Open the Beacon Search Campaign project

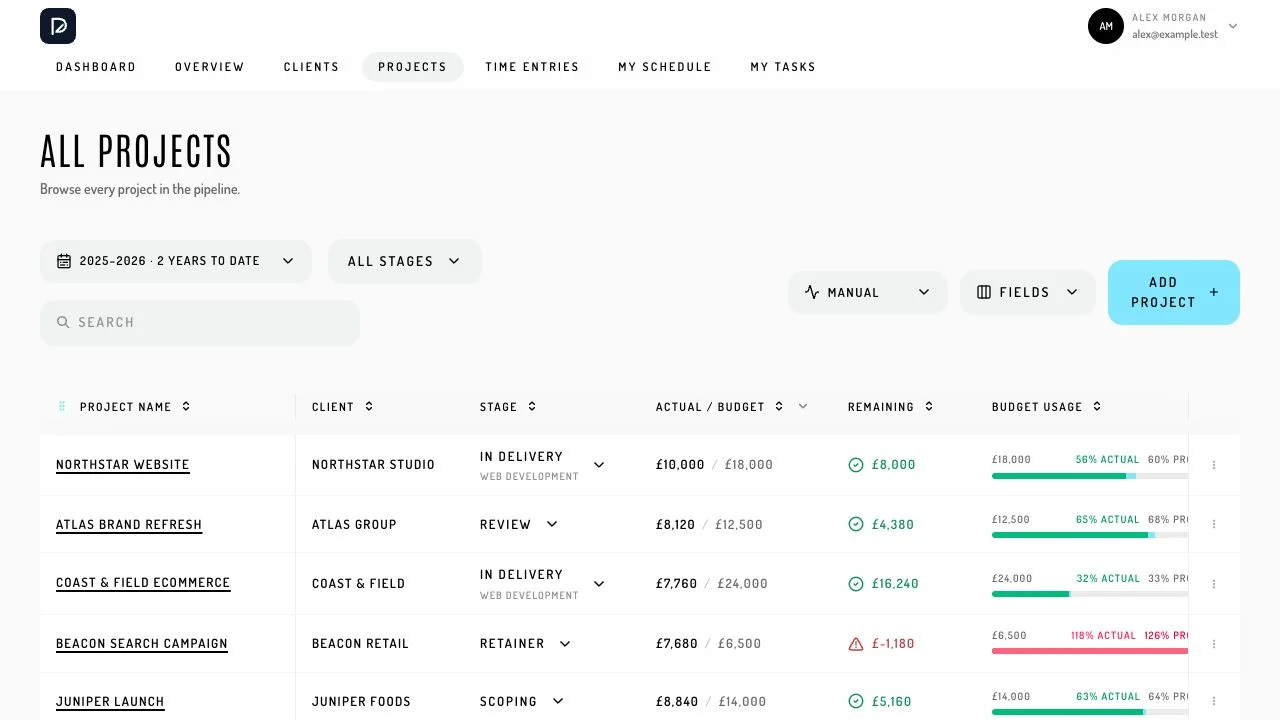142,644
